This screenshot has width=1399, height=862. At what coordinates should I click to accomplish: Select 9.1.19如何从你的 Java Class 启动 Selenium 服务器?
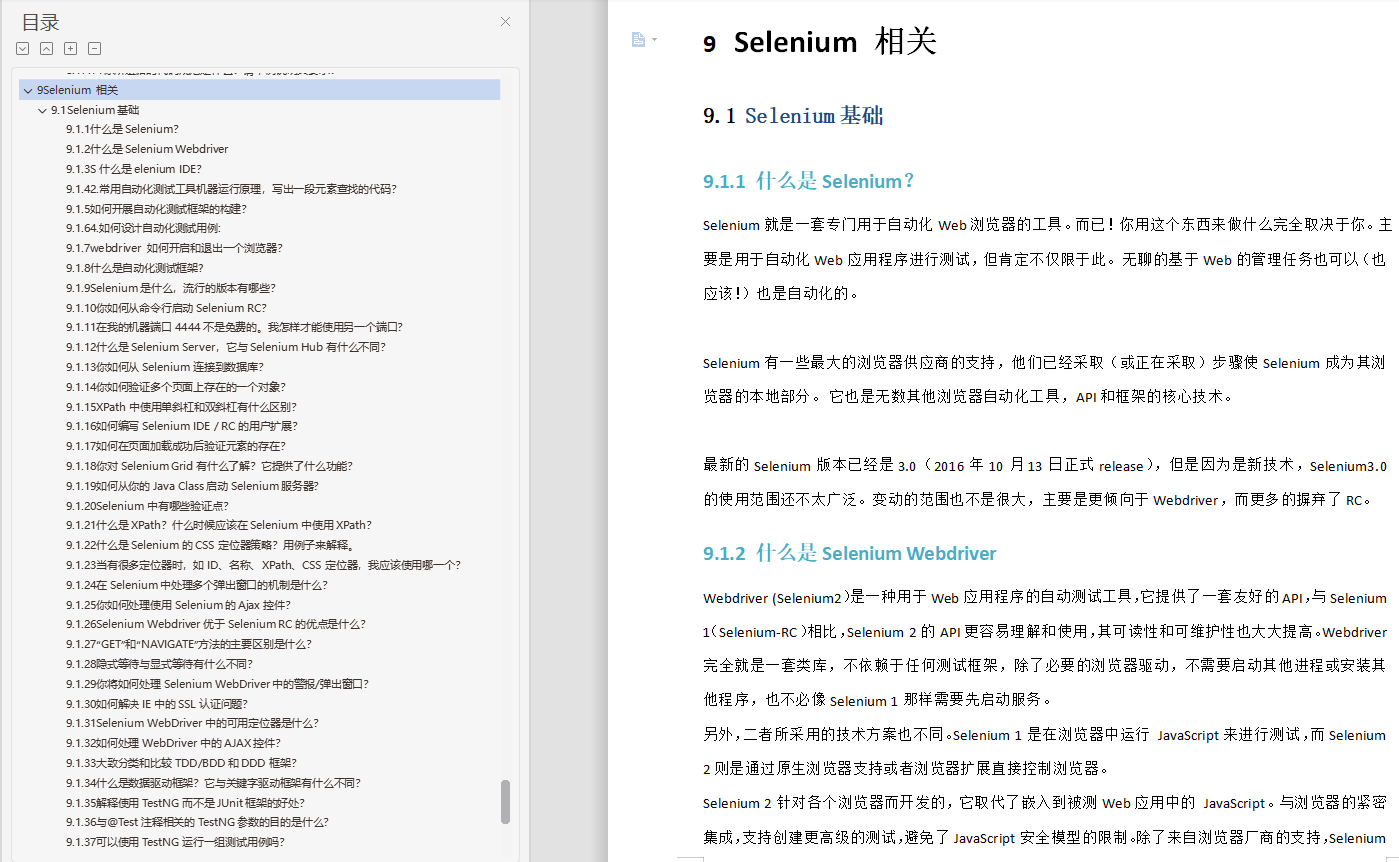(x=193, y=486)
